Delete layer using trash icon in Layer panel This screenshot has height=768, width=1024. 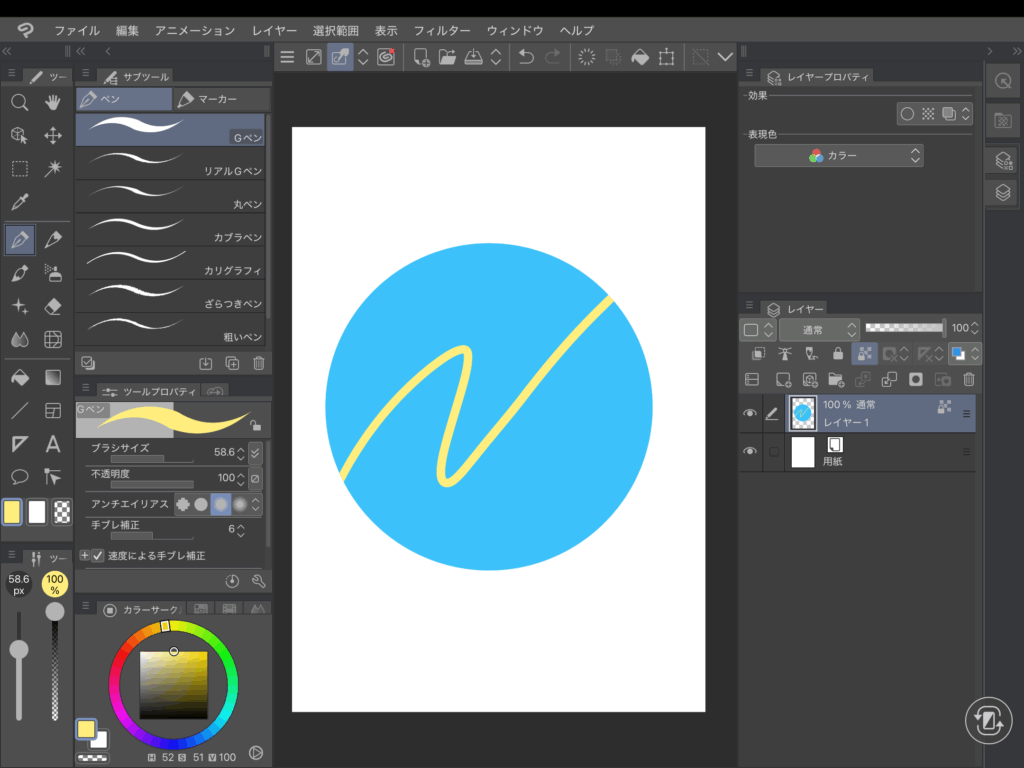click(x=968, y=379)
